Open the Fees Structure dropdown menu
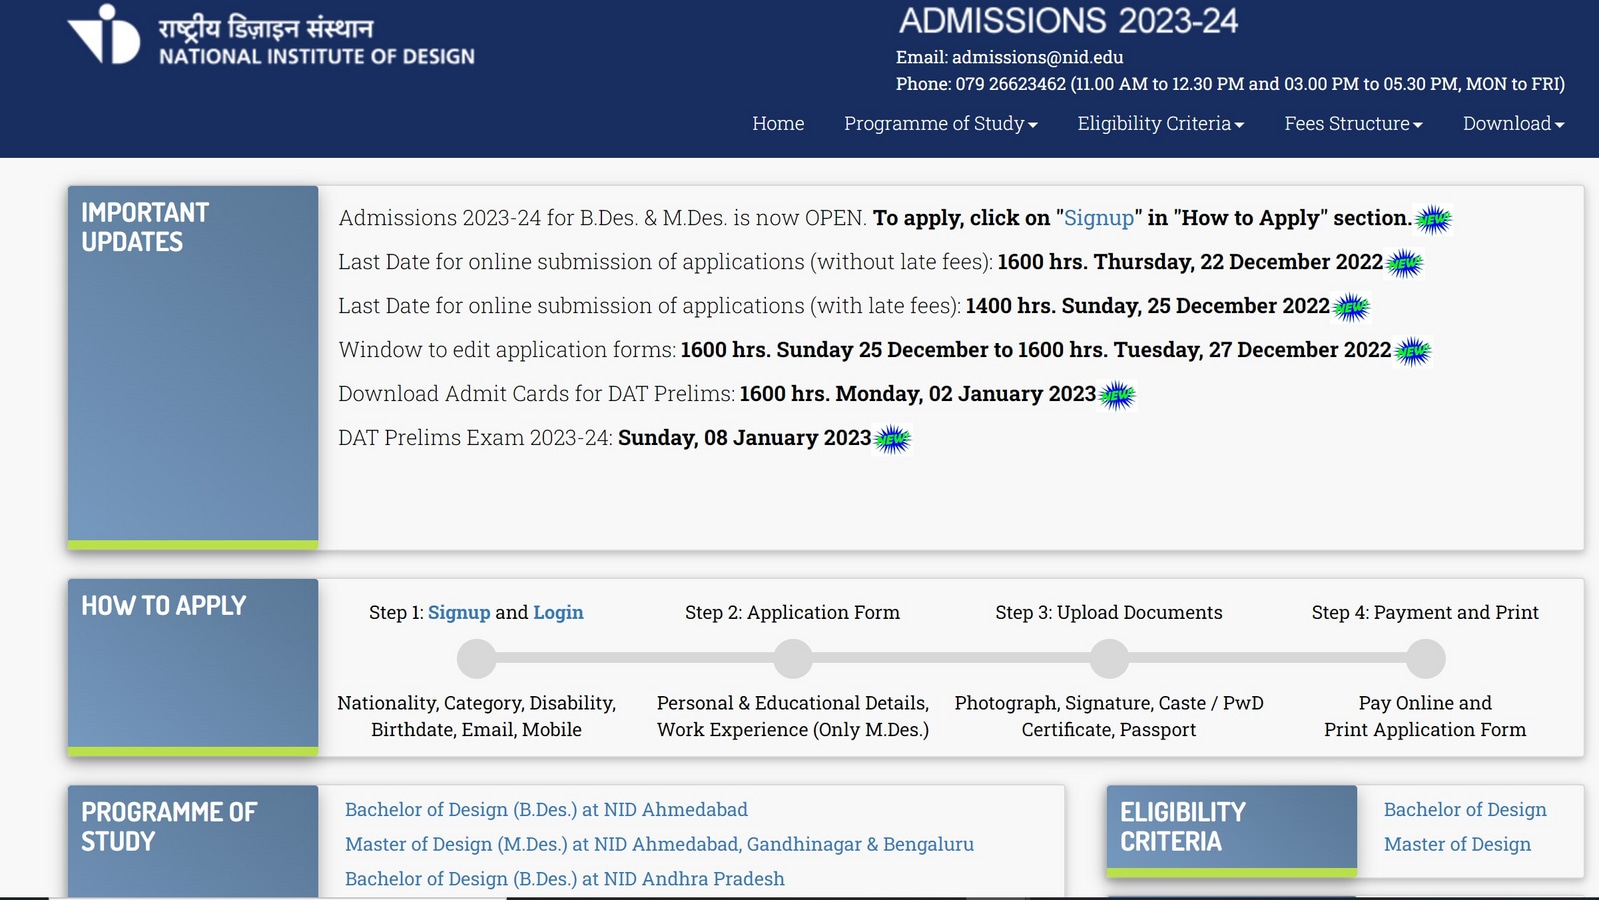The image size is (1599, 900). tap(1353, 123)
